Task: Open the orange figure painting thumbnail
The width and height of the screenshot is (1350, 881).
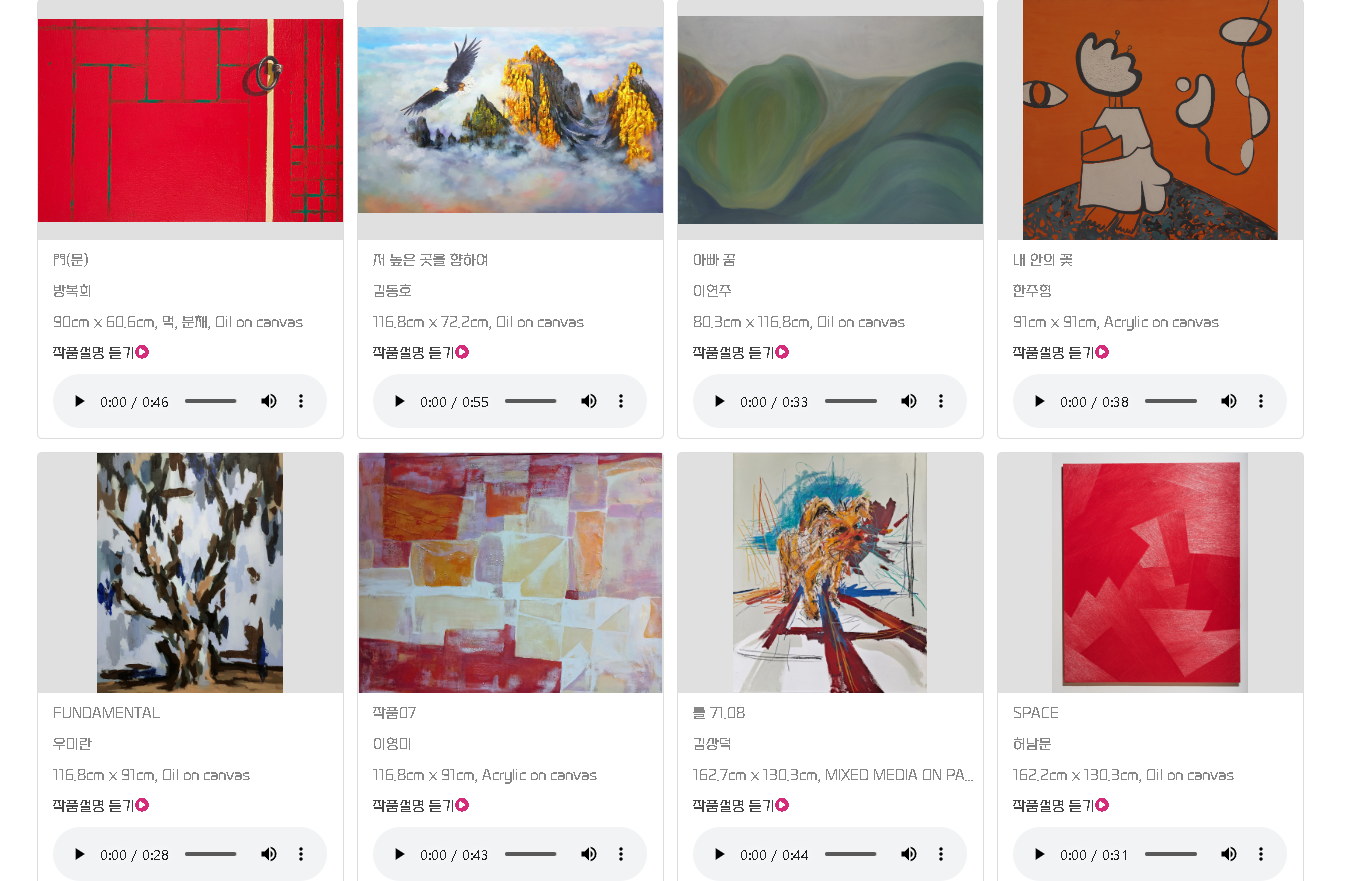Action: point(1150,120)
